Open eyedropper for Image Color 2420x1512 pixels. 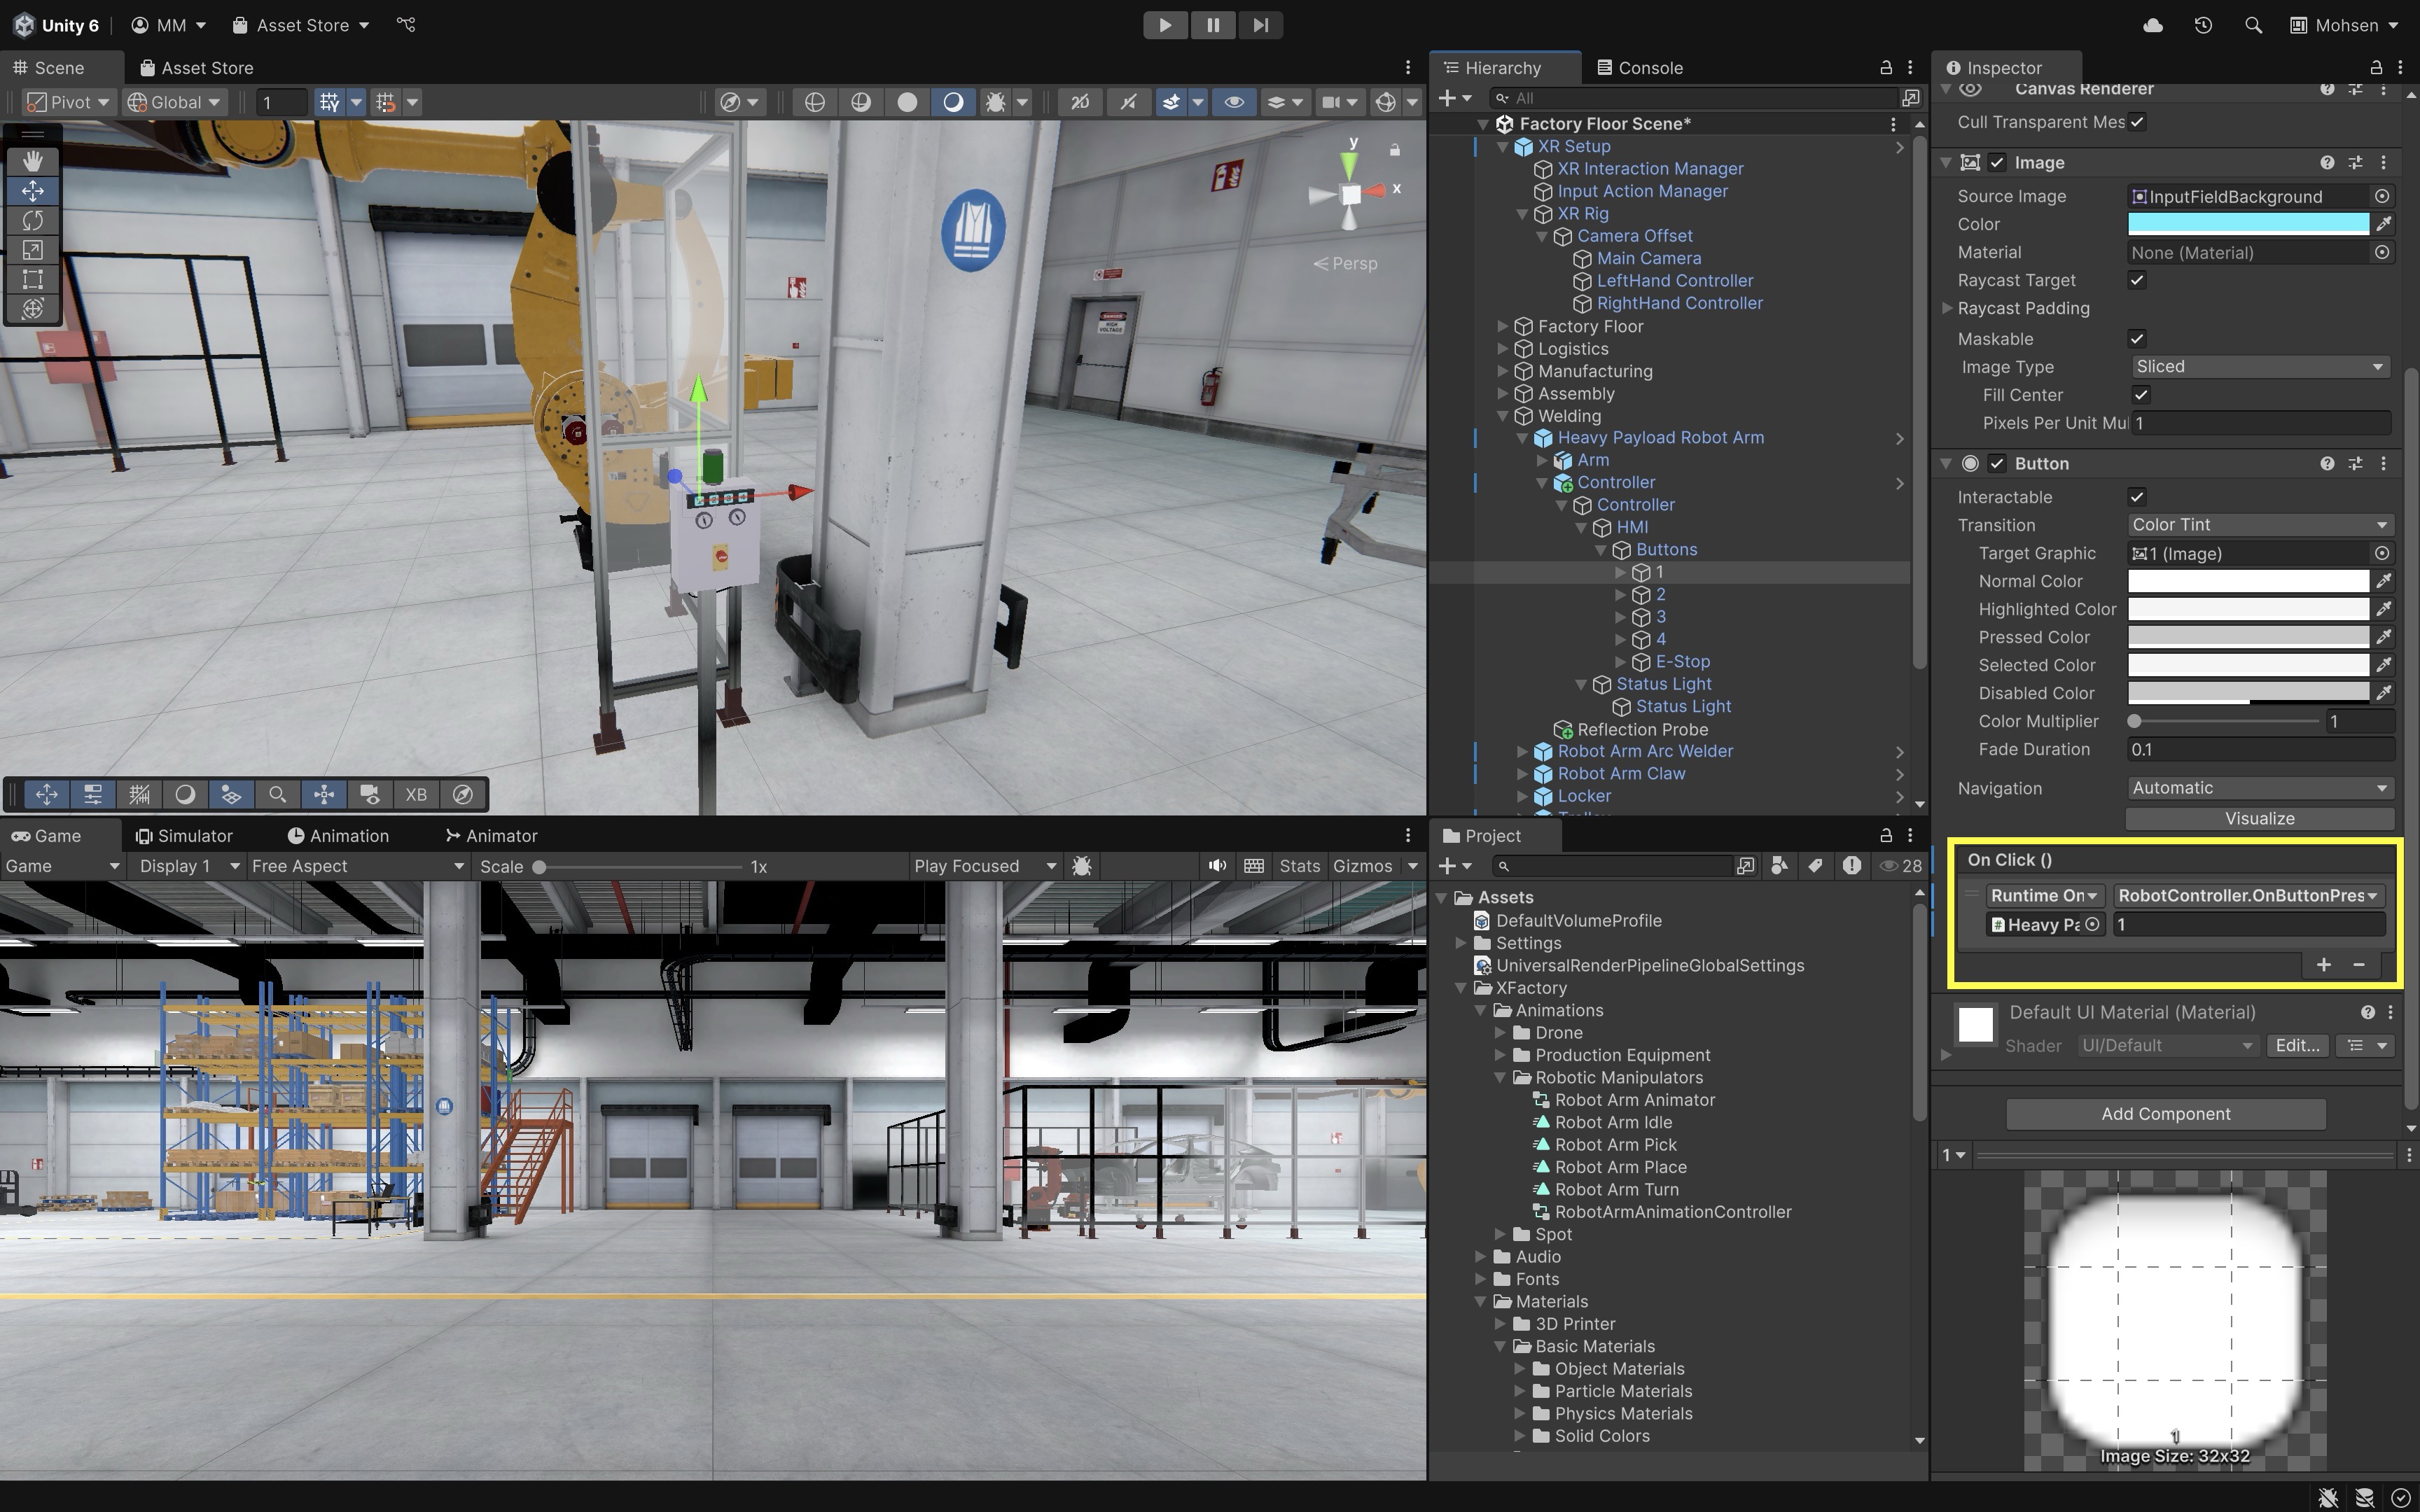click(2384, 224)
